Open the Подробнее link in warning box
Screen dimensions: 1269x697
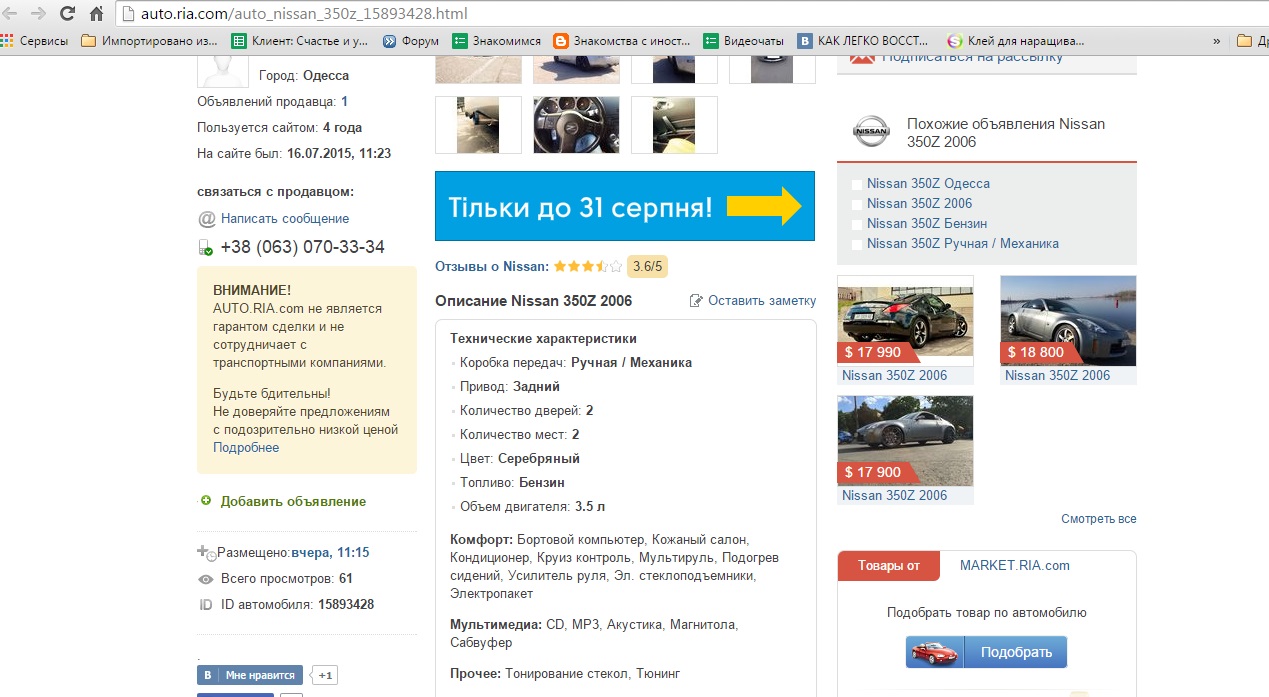coord(246,447)
